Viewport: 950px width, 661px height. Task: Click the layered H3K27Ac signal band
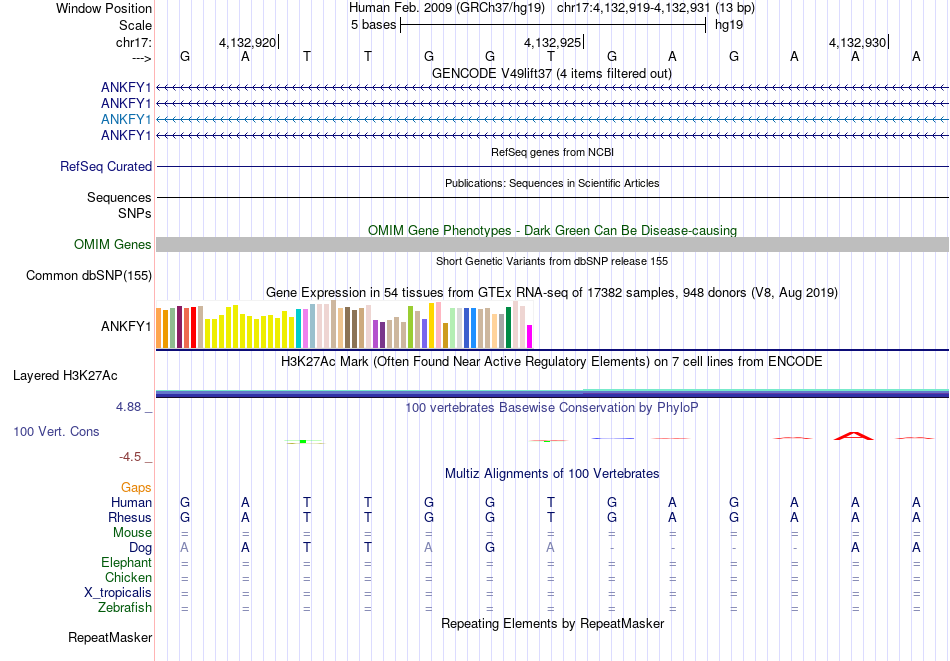click(552, 393)
